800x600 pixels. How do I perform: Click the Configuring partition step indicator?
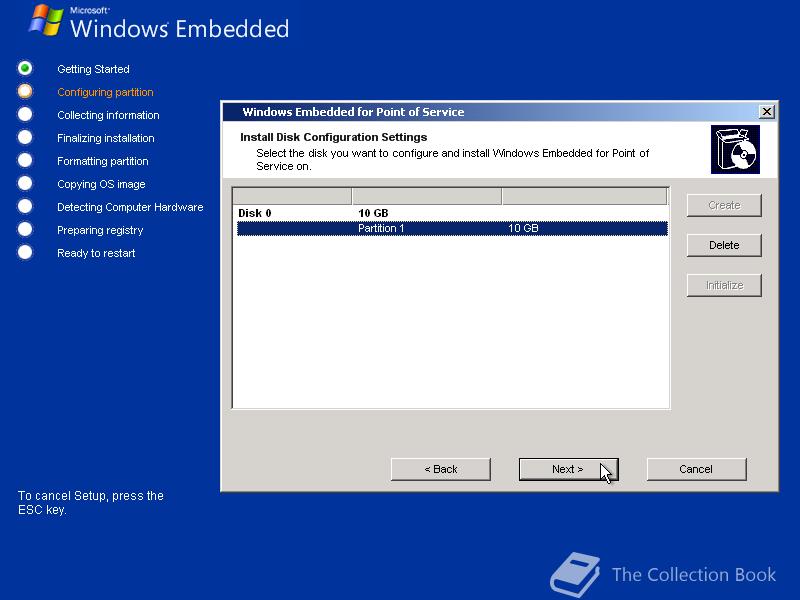click(x=24, y=91)
